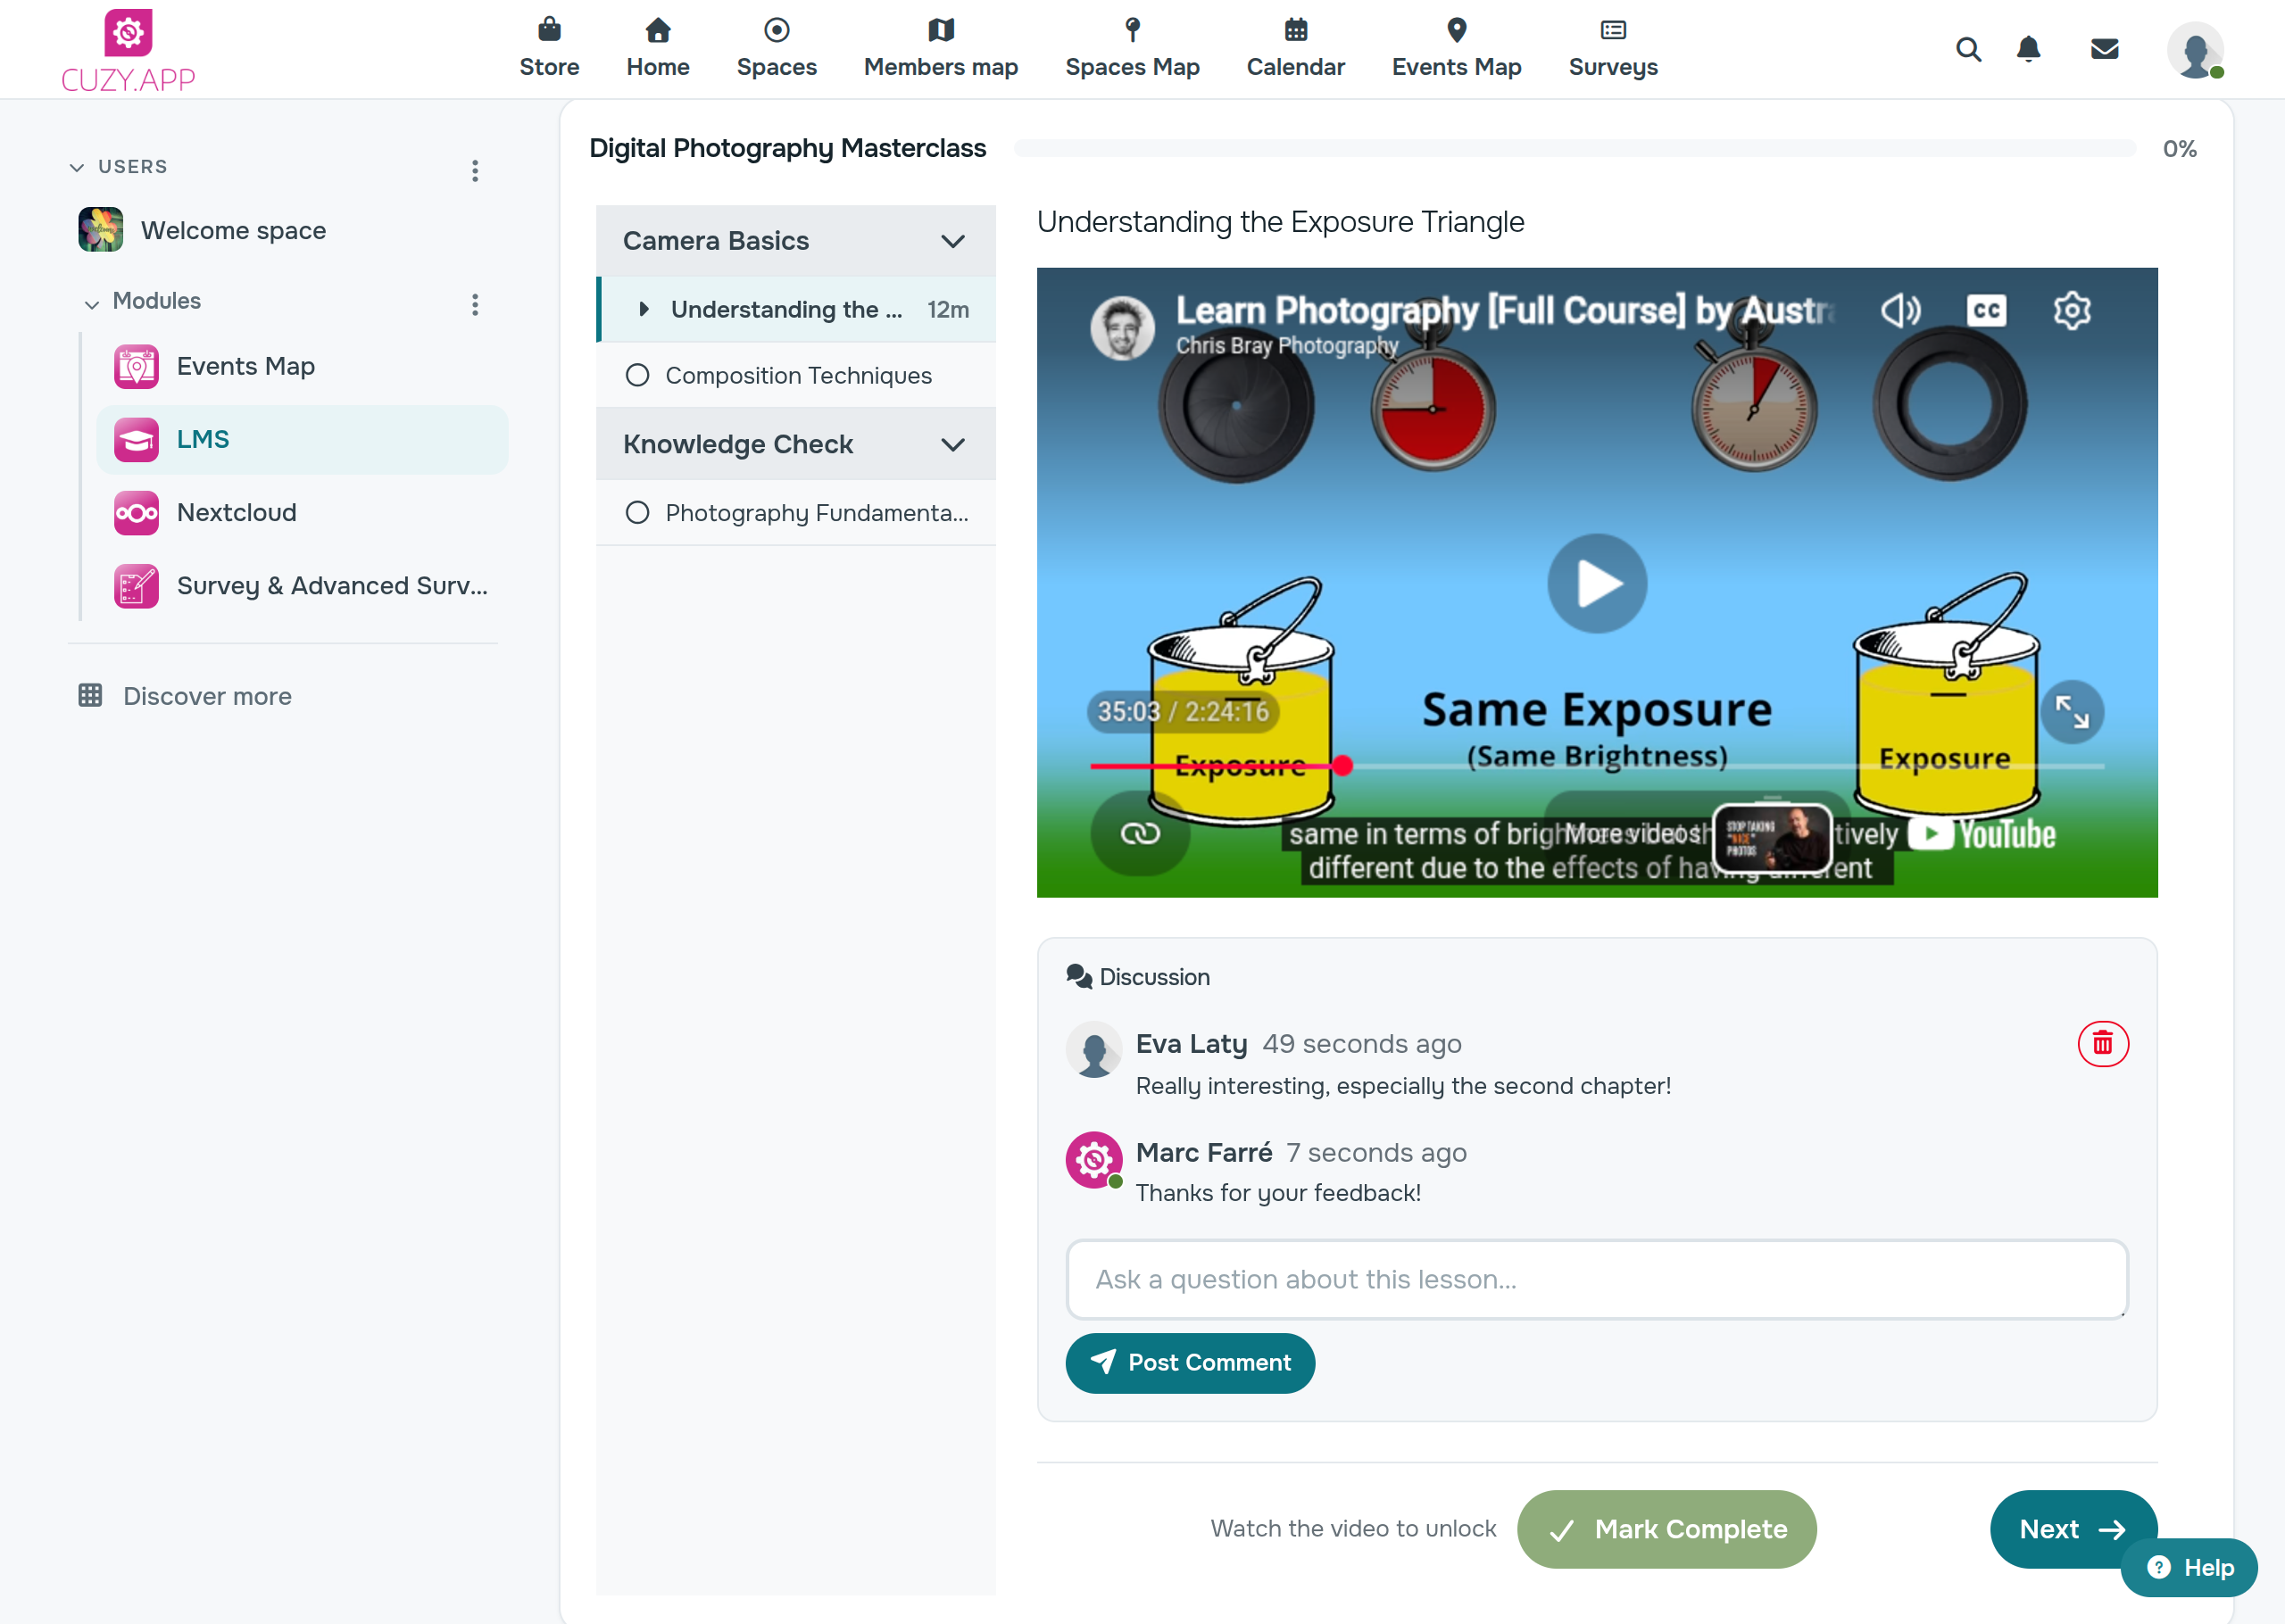
Task: Select Composition Techniques lesson circle
Action: click(637, 375)
